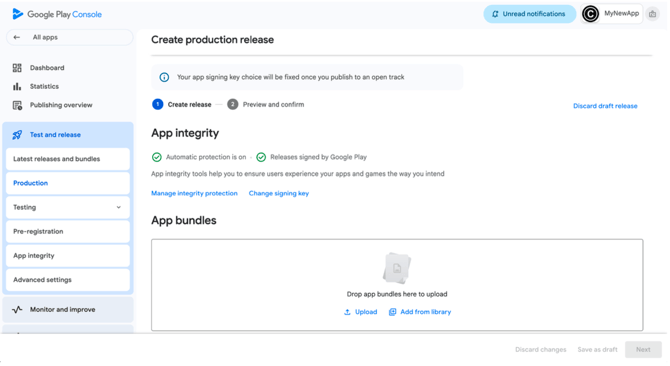
Task: Click the Discard changes button
Action: click(x=541, y=350)
